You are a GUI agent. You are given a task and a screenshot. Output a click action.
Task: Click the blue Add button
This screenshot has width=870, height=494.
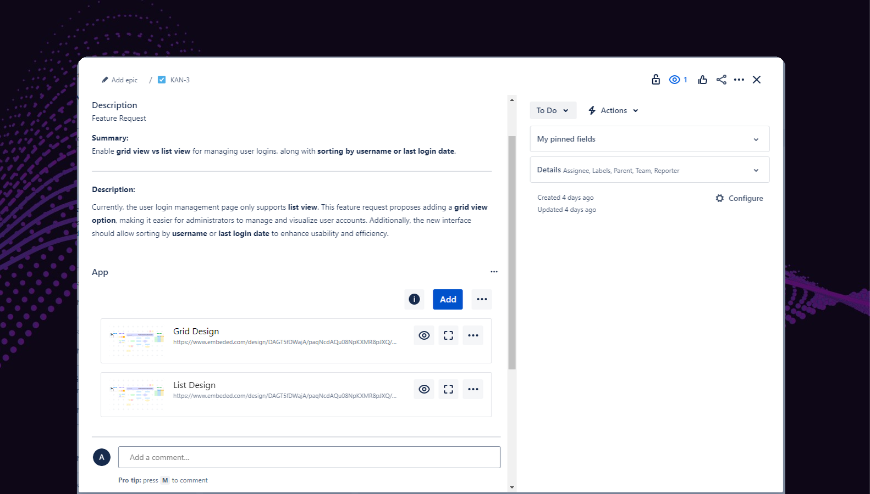(x=448, y=299)
